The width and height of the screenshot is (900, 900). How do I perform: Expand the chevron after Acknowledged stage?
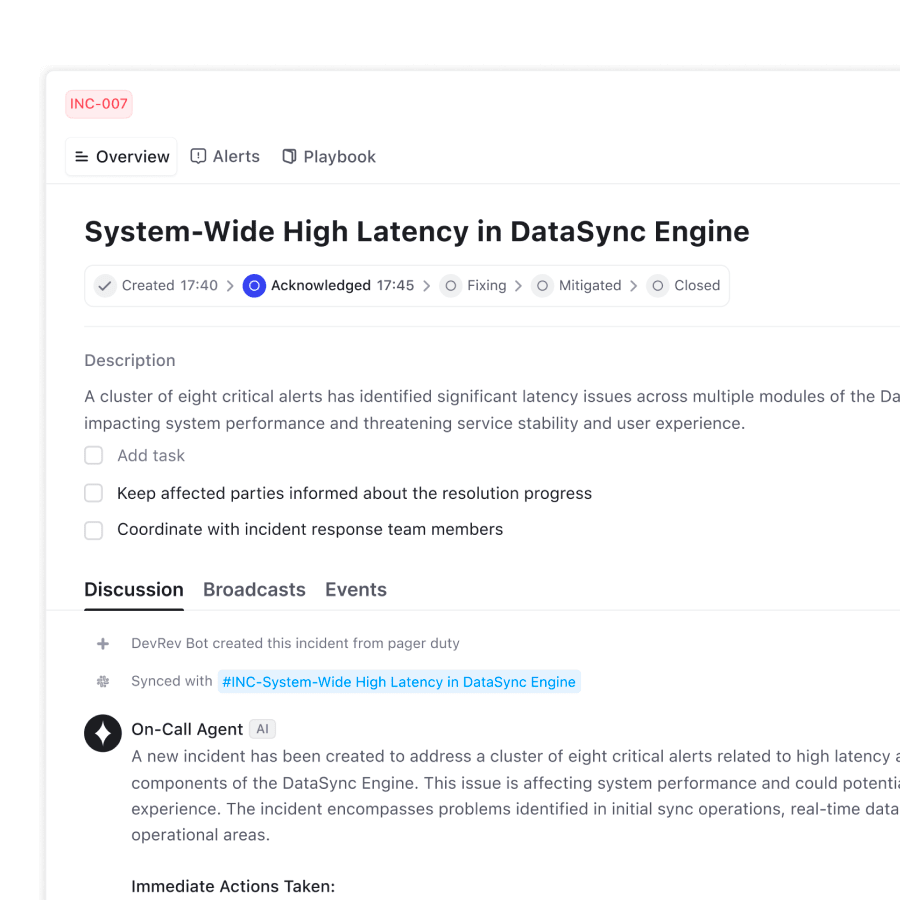(427, 285)
